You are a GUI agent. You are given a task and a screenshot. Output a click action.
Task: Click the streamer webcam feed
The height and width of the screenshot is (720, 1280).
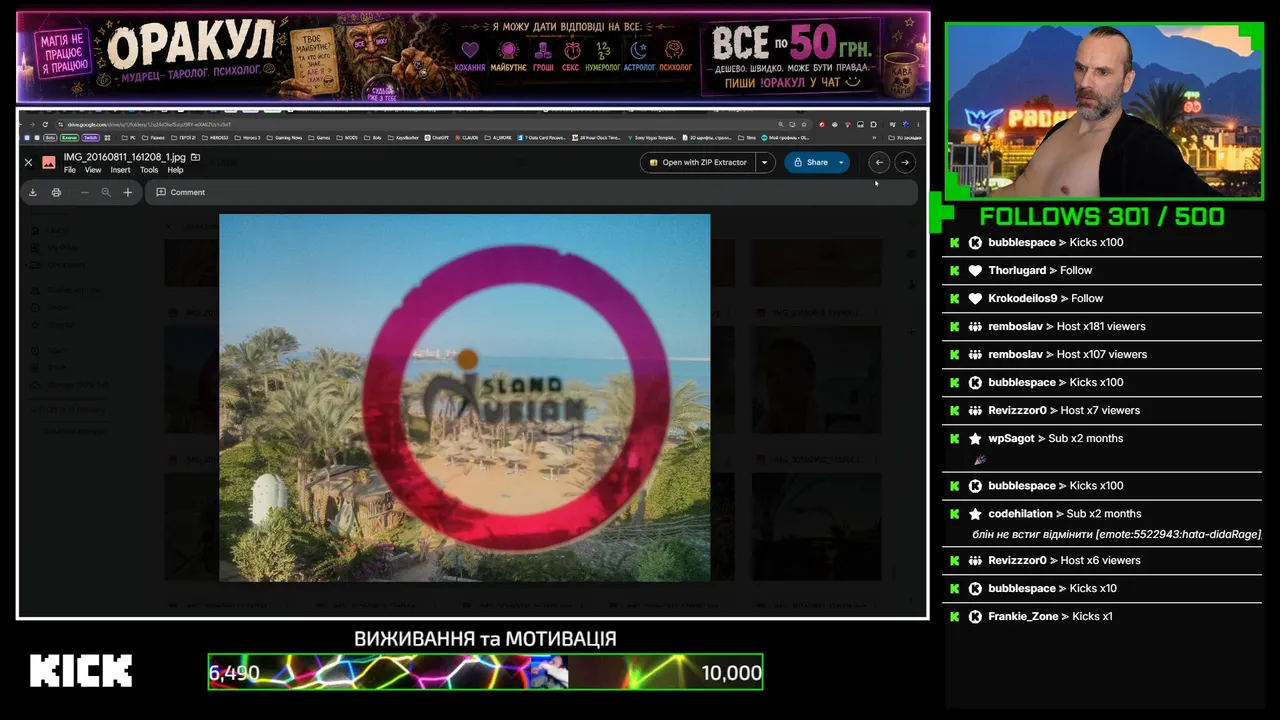(x=1104, y=110)
